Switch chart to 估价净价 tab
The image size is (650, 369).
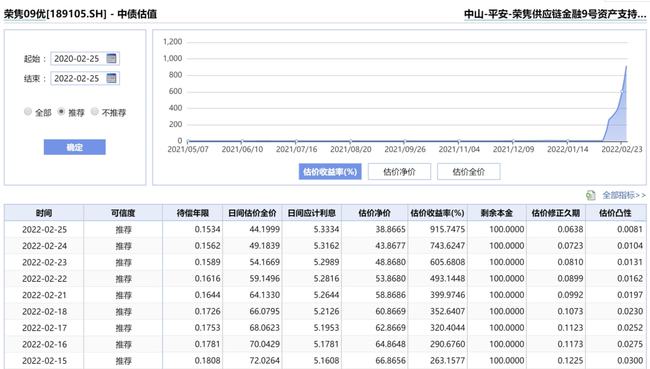pyautogui.click(x=399, y=172)
